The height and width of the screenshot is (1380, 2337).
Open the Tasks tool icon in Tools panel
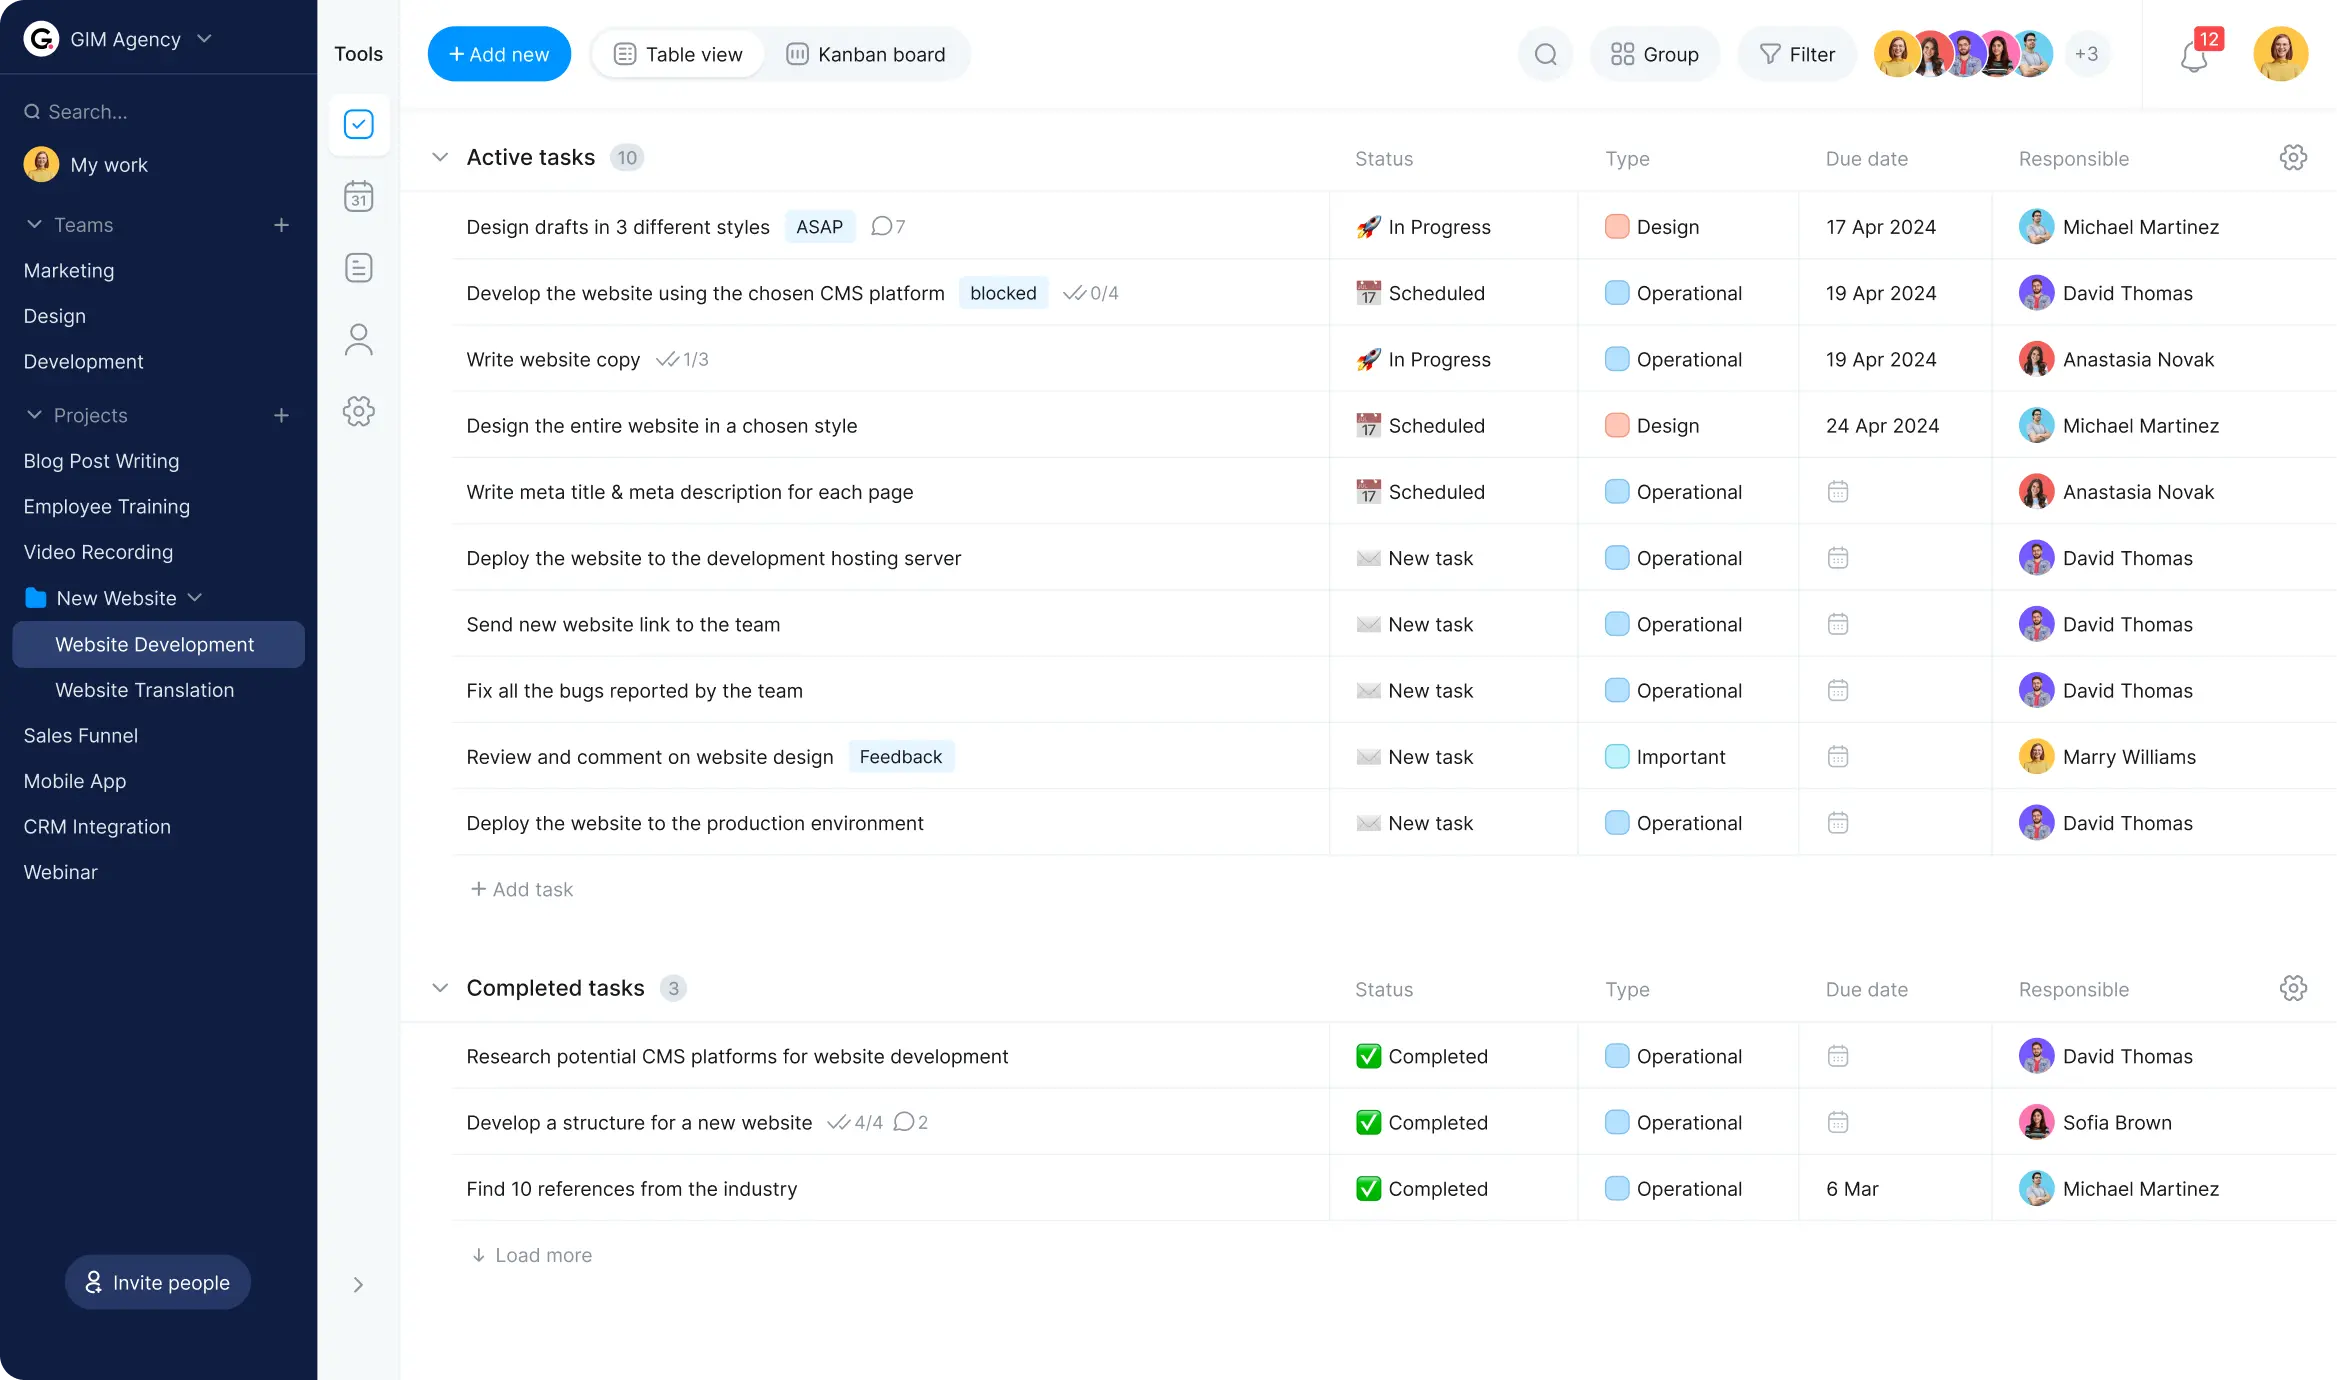[359, 124]
